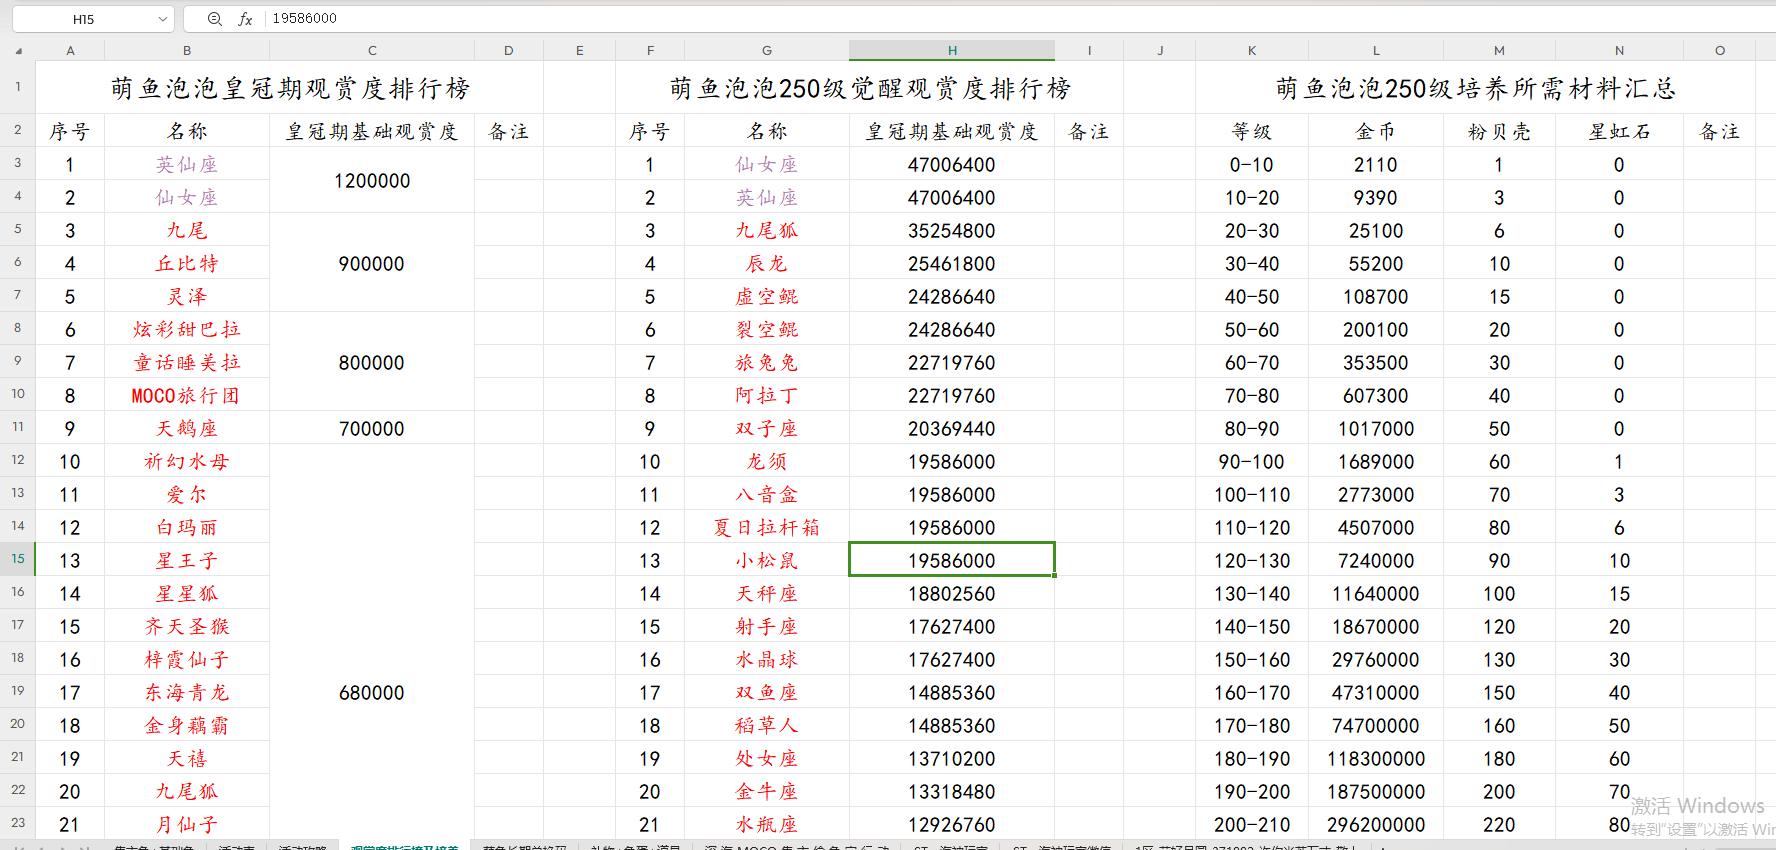The height and width of the screenshot is (850, 1776).
Task: Click the merged cell showing 800000
Action: 372,362
